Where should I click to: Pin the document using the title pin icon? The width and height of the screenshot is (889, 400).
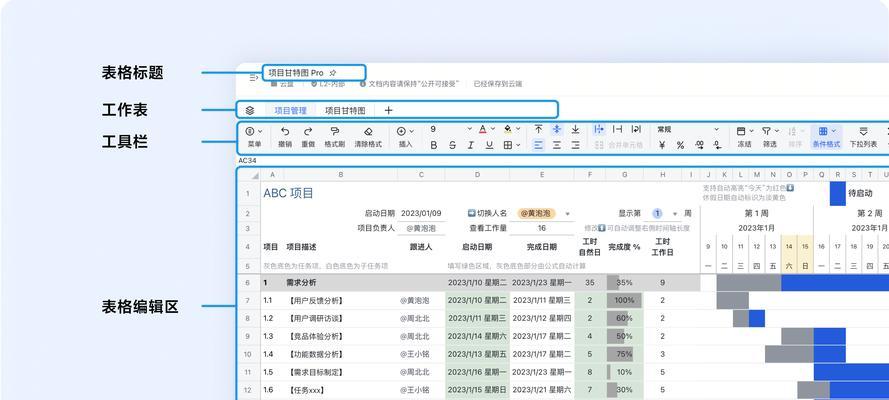333,73
